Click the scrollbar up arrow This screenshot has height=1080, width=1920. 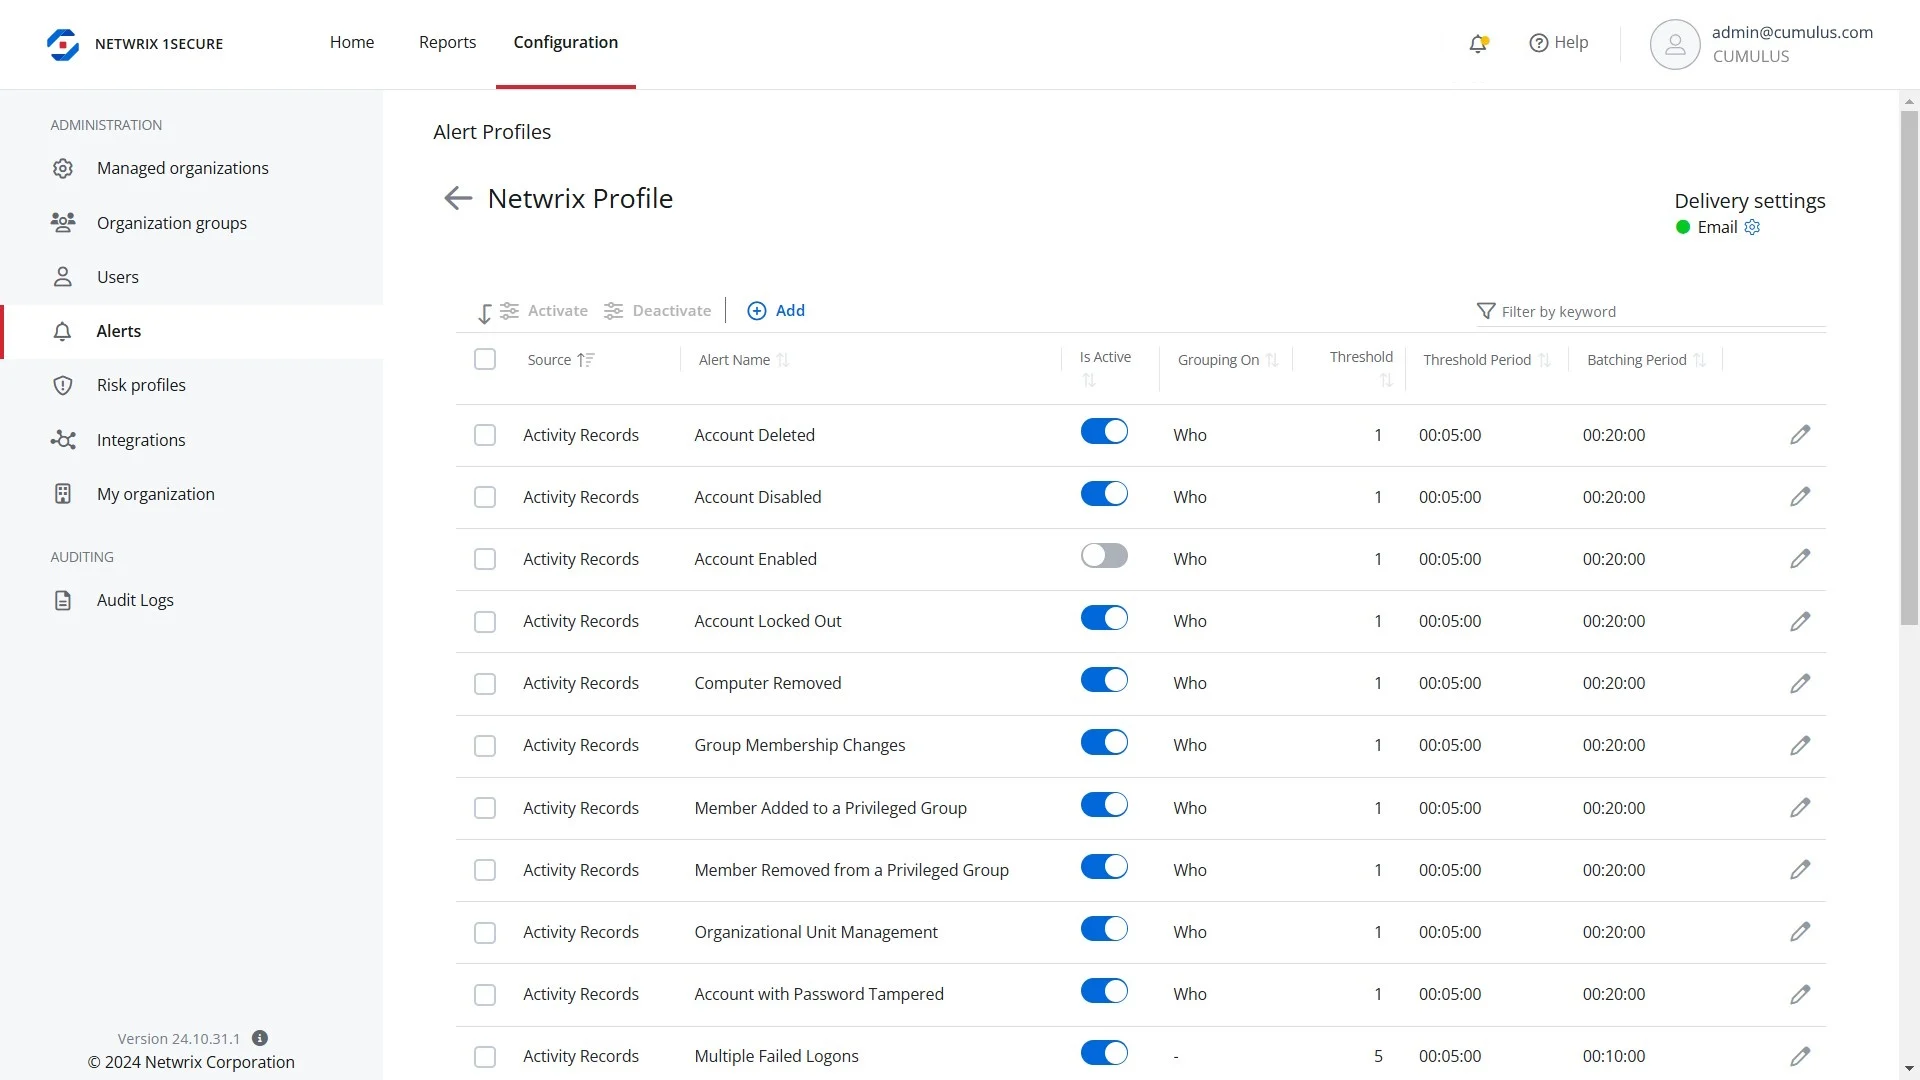pos(1909,101)
